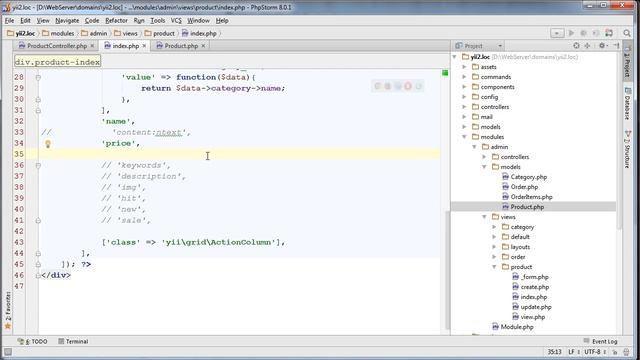640x360 pixels.
Task: Close the ProductController.php tab
Action: point(92,46)
